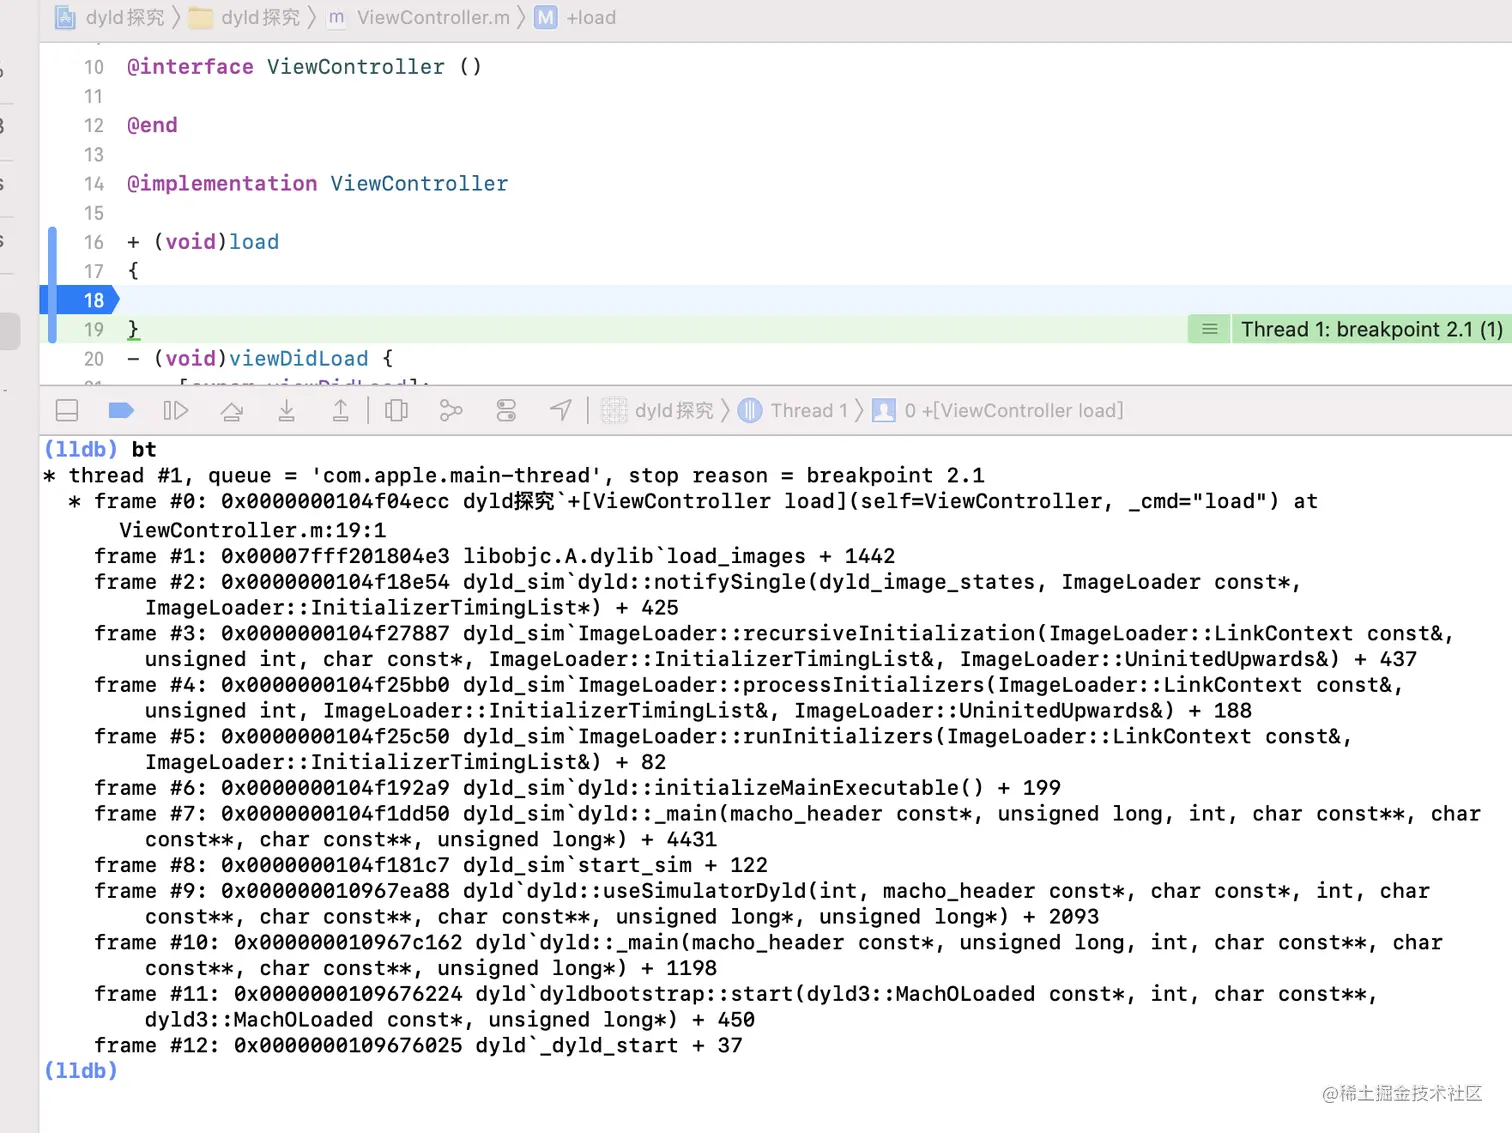Open +load method in jump bar

click(576, 17)
